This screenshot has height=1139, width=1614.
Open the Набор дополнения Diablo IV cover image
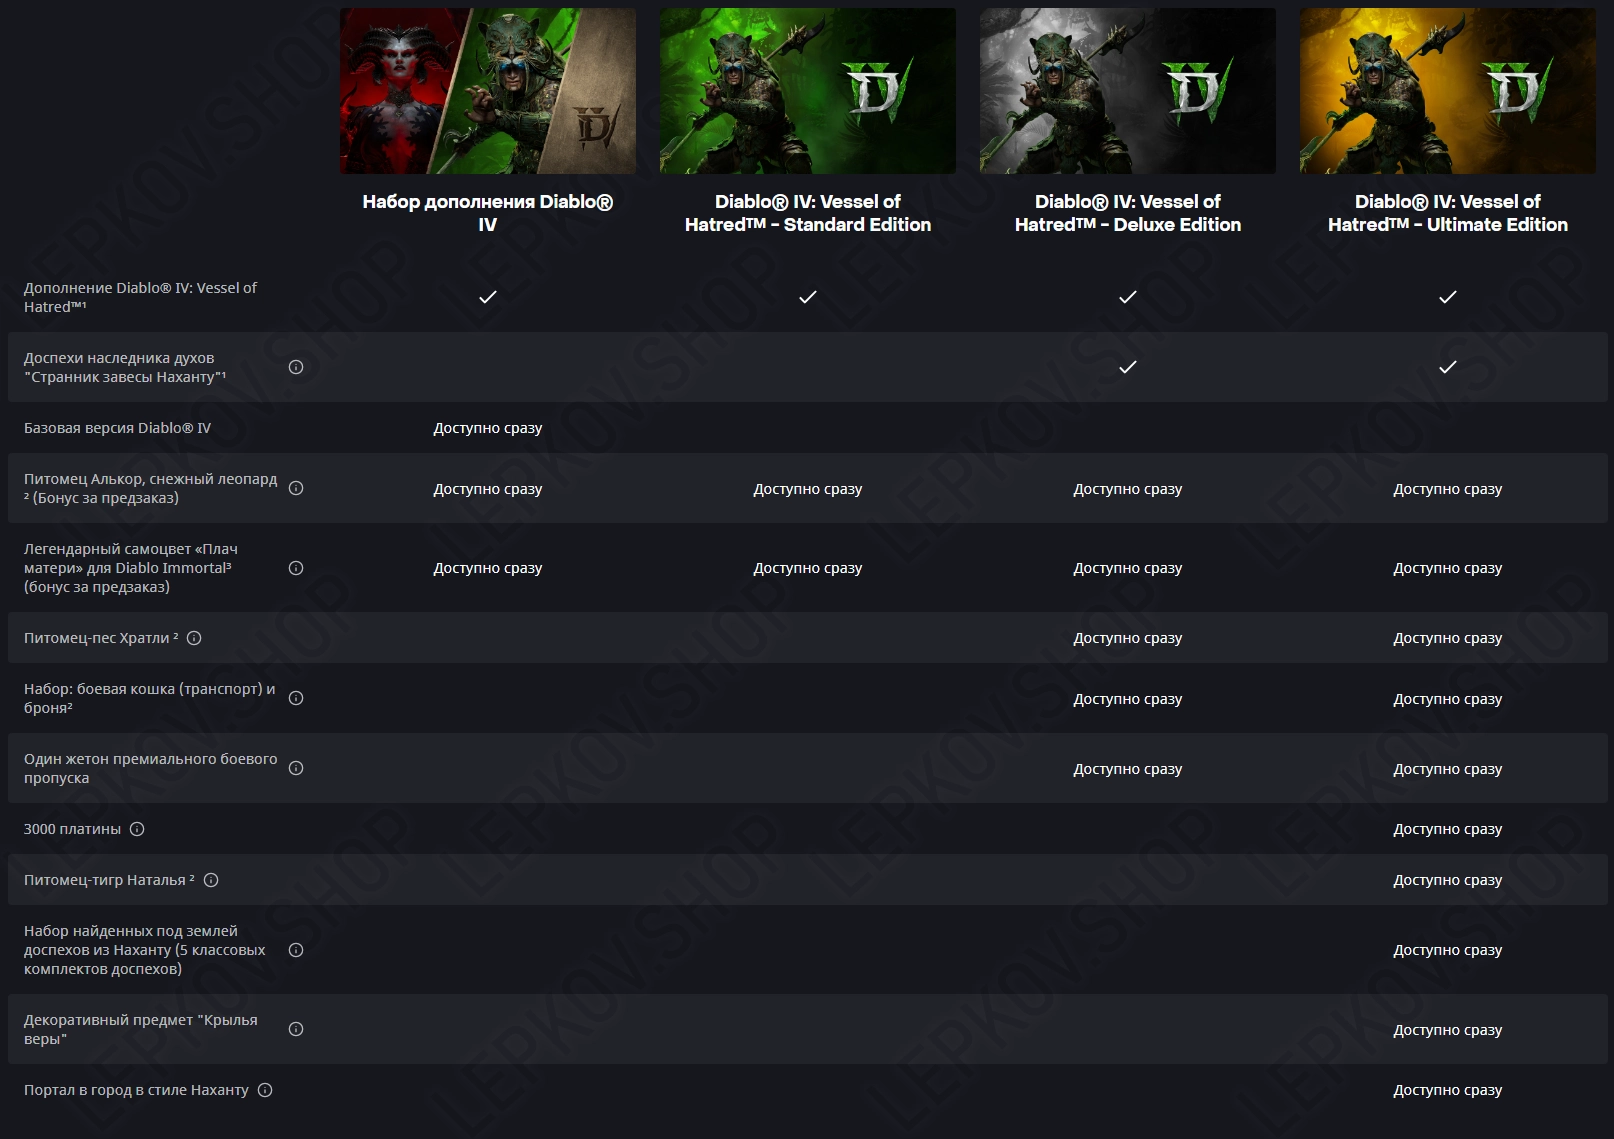(488, 91)
